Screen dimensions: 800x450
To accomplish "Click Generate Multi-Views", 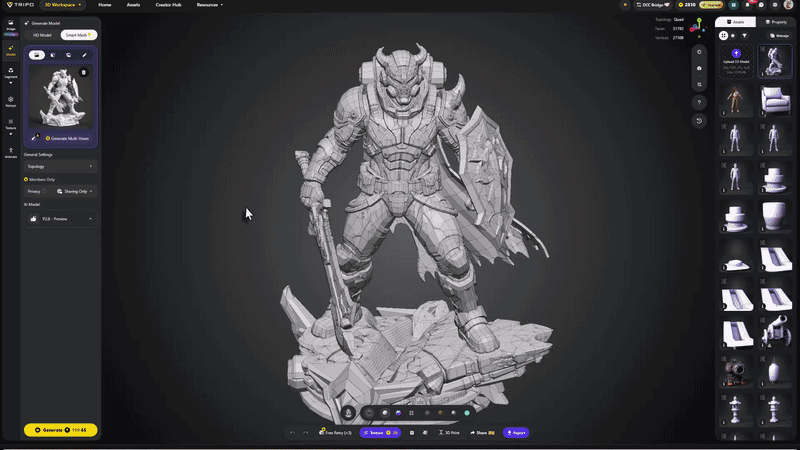I will click(x=67, y=138).
